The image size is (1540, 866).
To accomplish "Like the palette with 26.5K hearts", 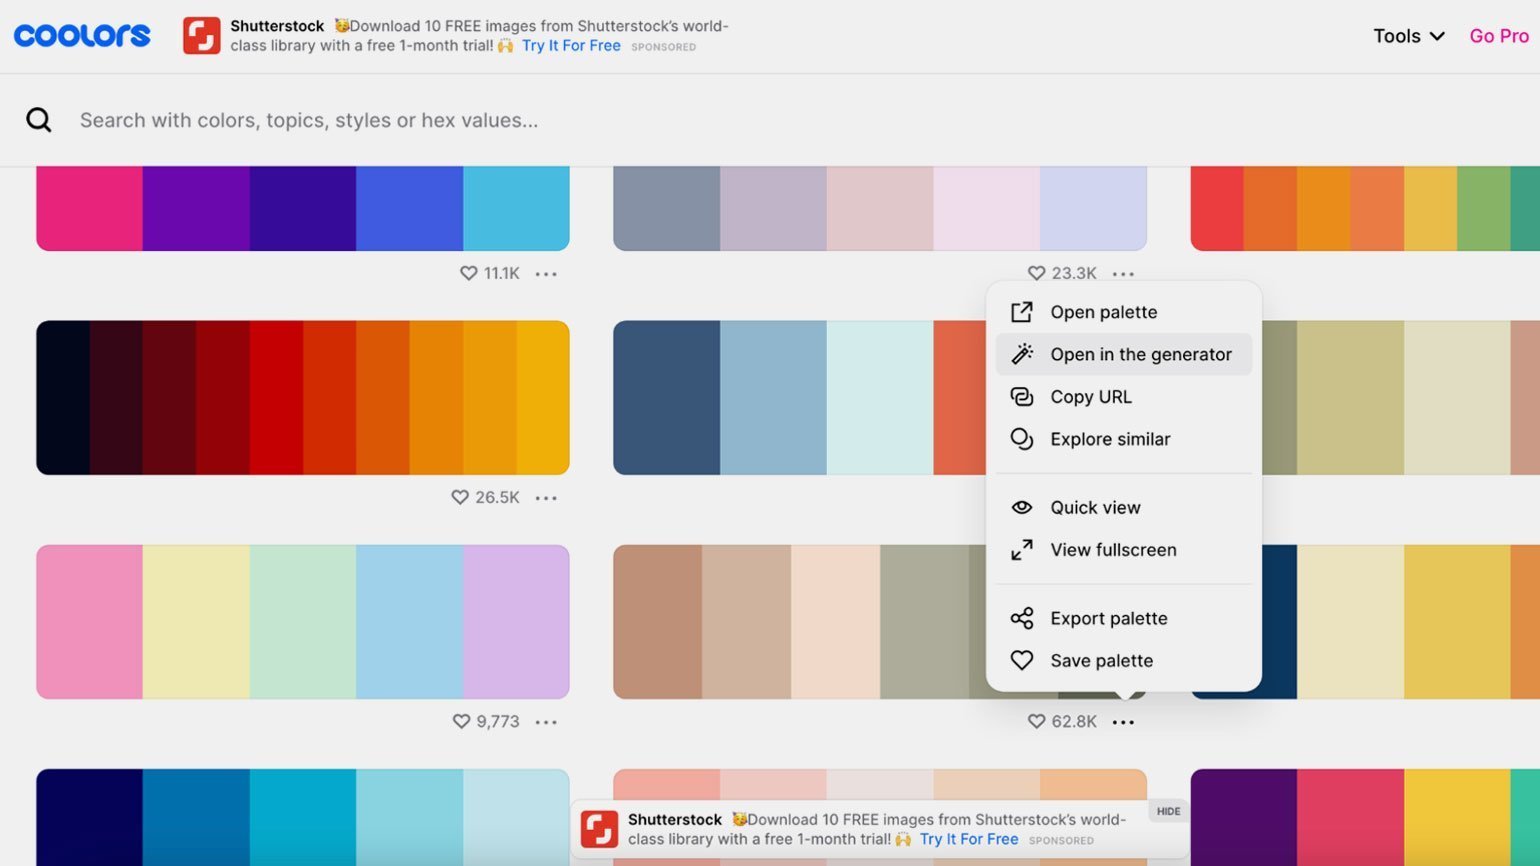I will 460,497.
